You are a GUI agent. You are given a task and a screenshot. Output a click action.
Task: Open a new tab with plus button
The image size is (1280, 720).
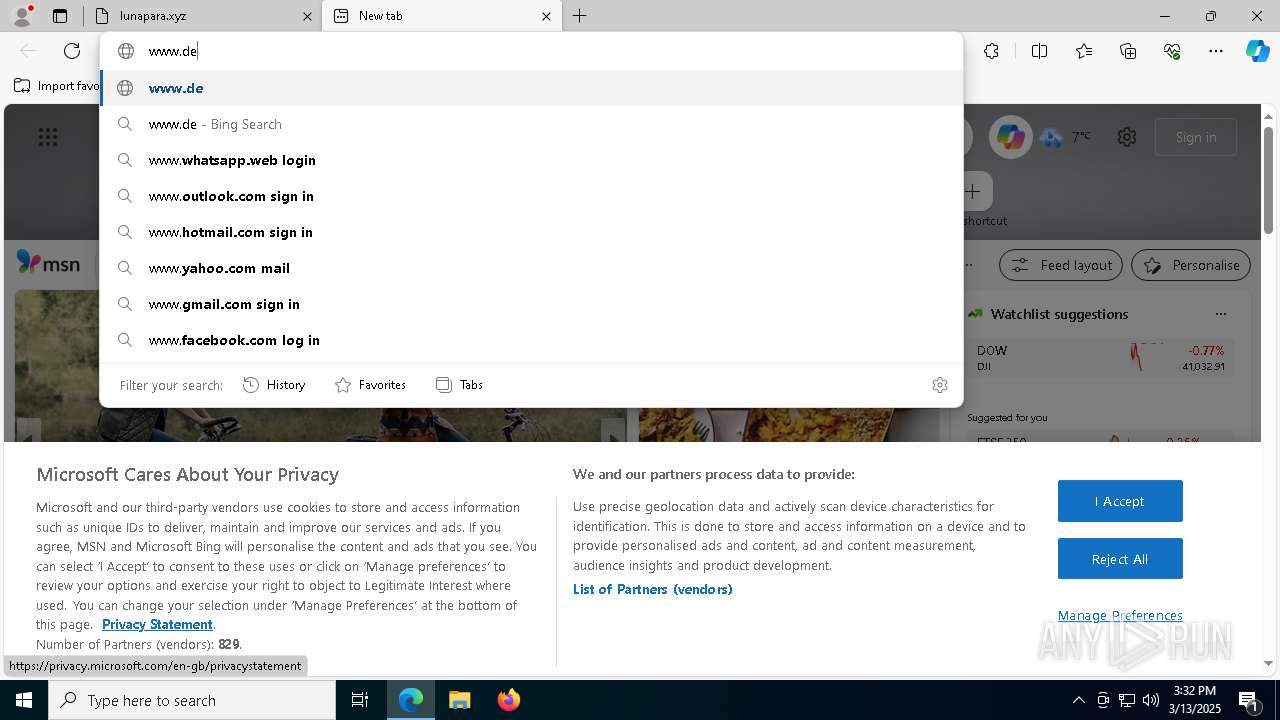tap(579, 16)
